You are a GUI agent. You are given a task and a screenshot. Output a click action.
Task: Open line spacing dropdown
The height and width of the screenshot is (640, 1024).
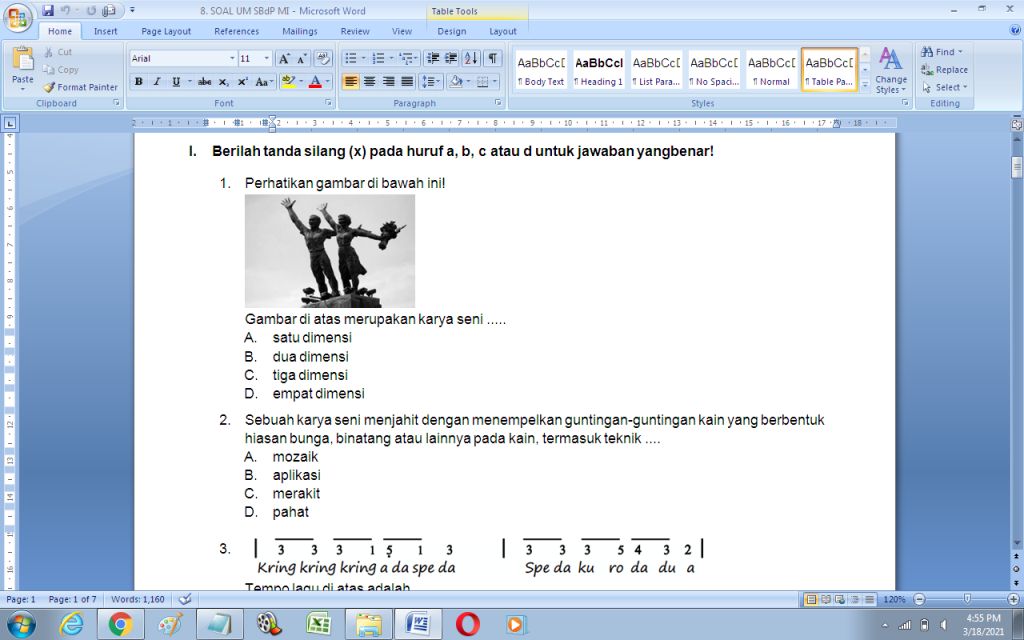[432, 82]
